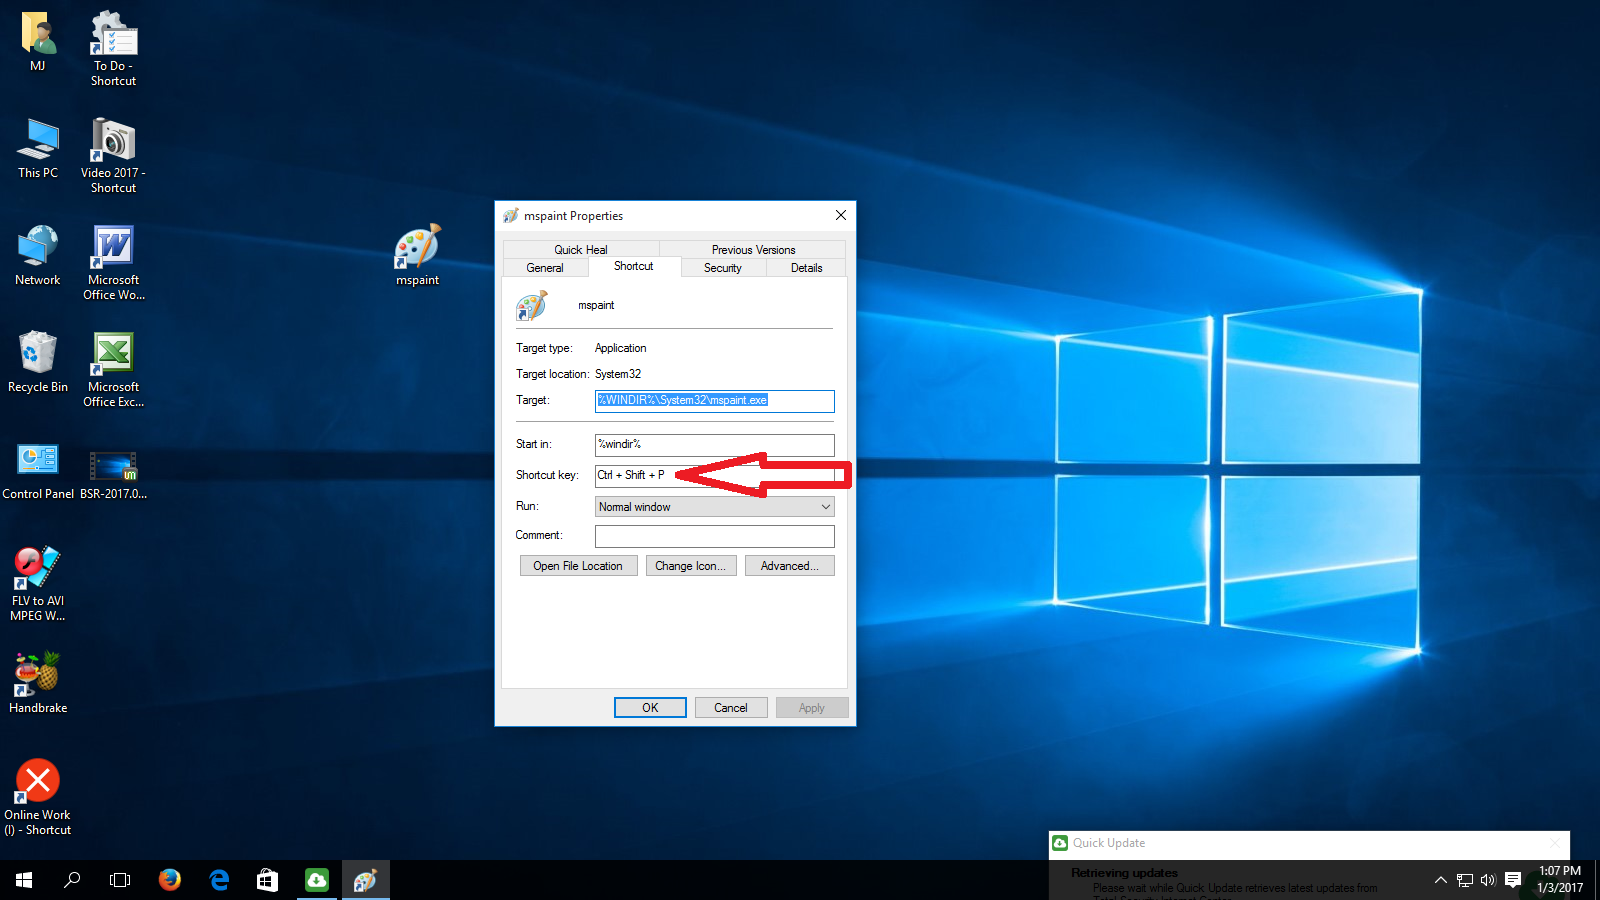Image resolution: width=1600 pixels, height=900 pixels.
Task: Click the Comment input field
Action: tap(714, 536)
